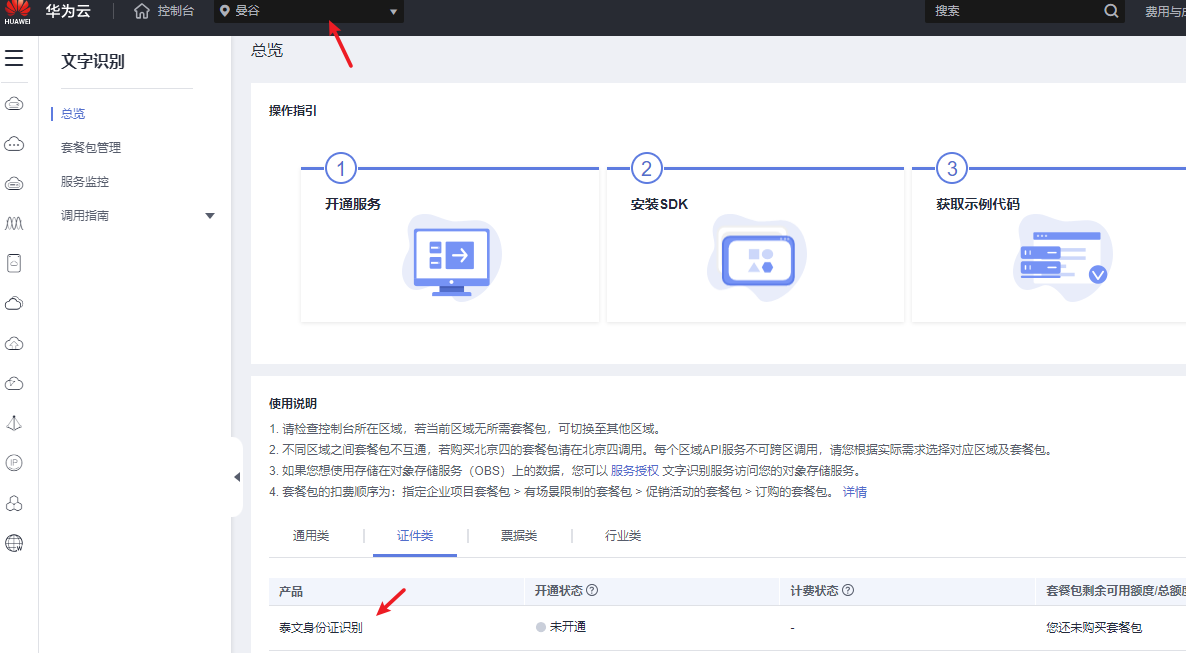This screenshot has width=1186, height=653.
Task: Click the home icon beside 控制台
Action: [x=141, y=11]
